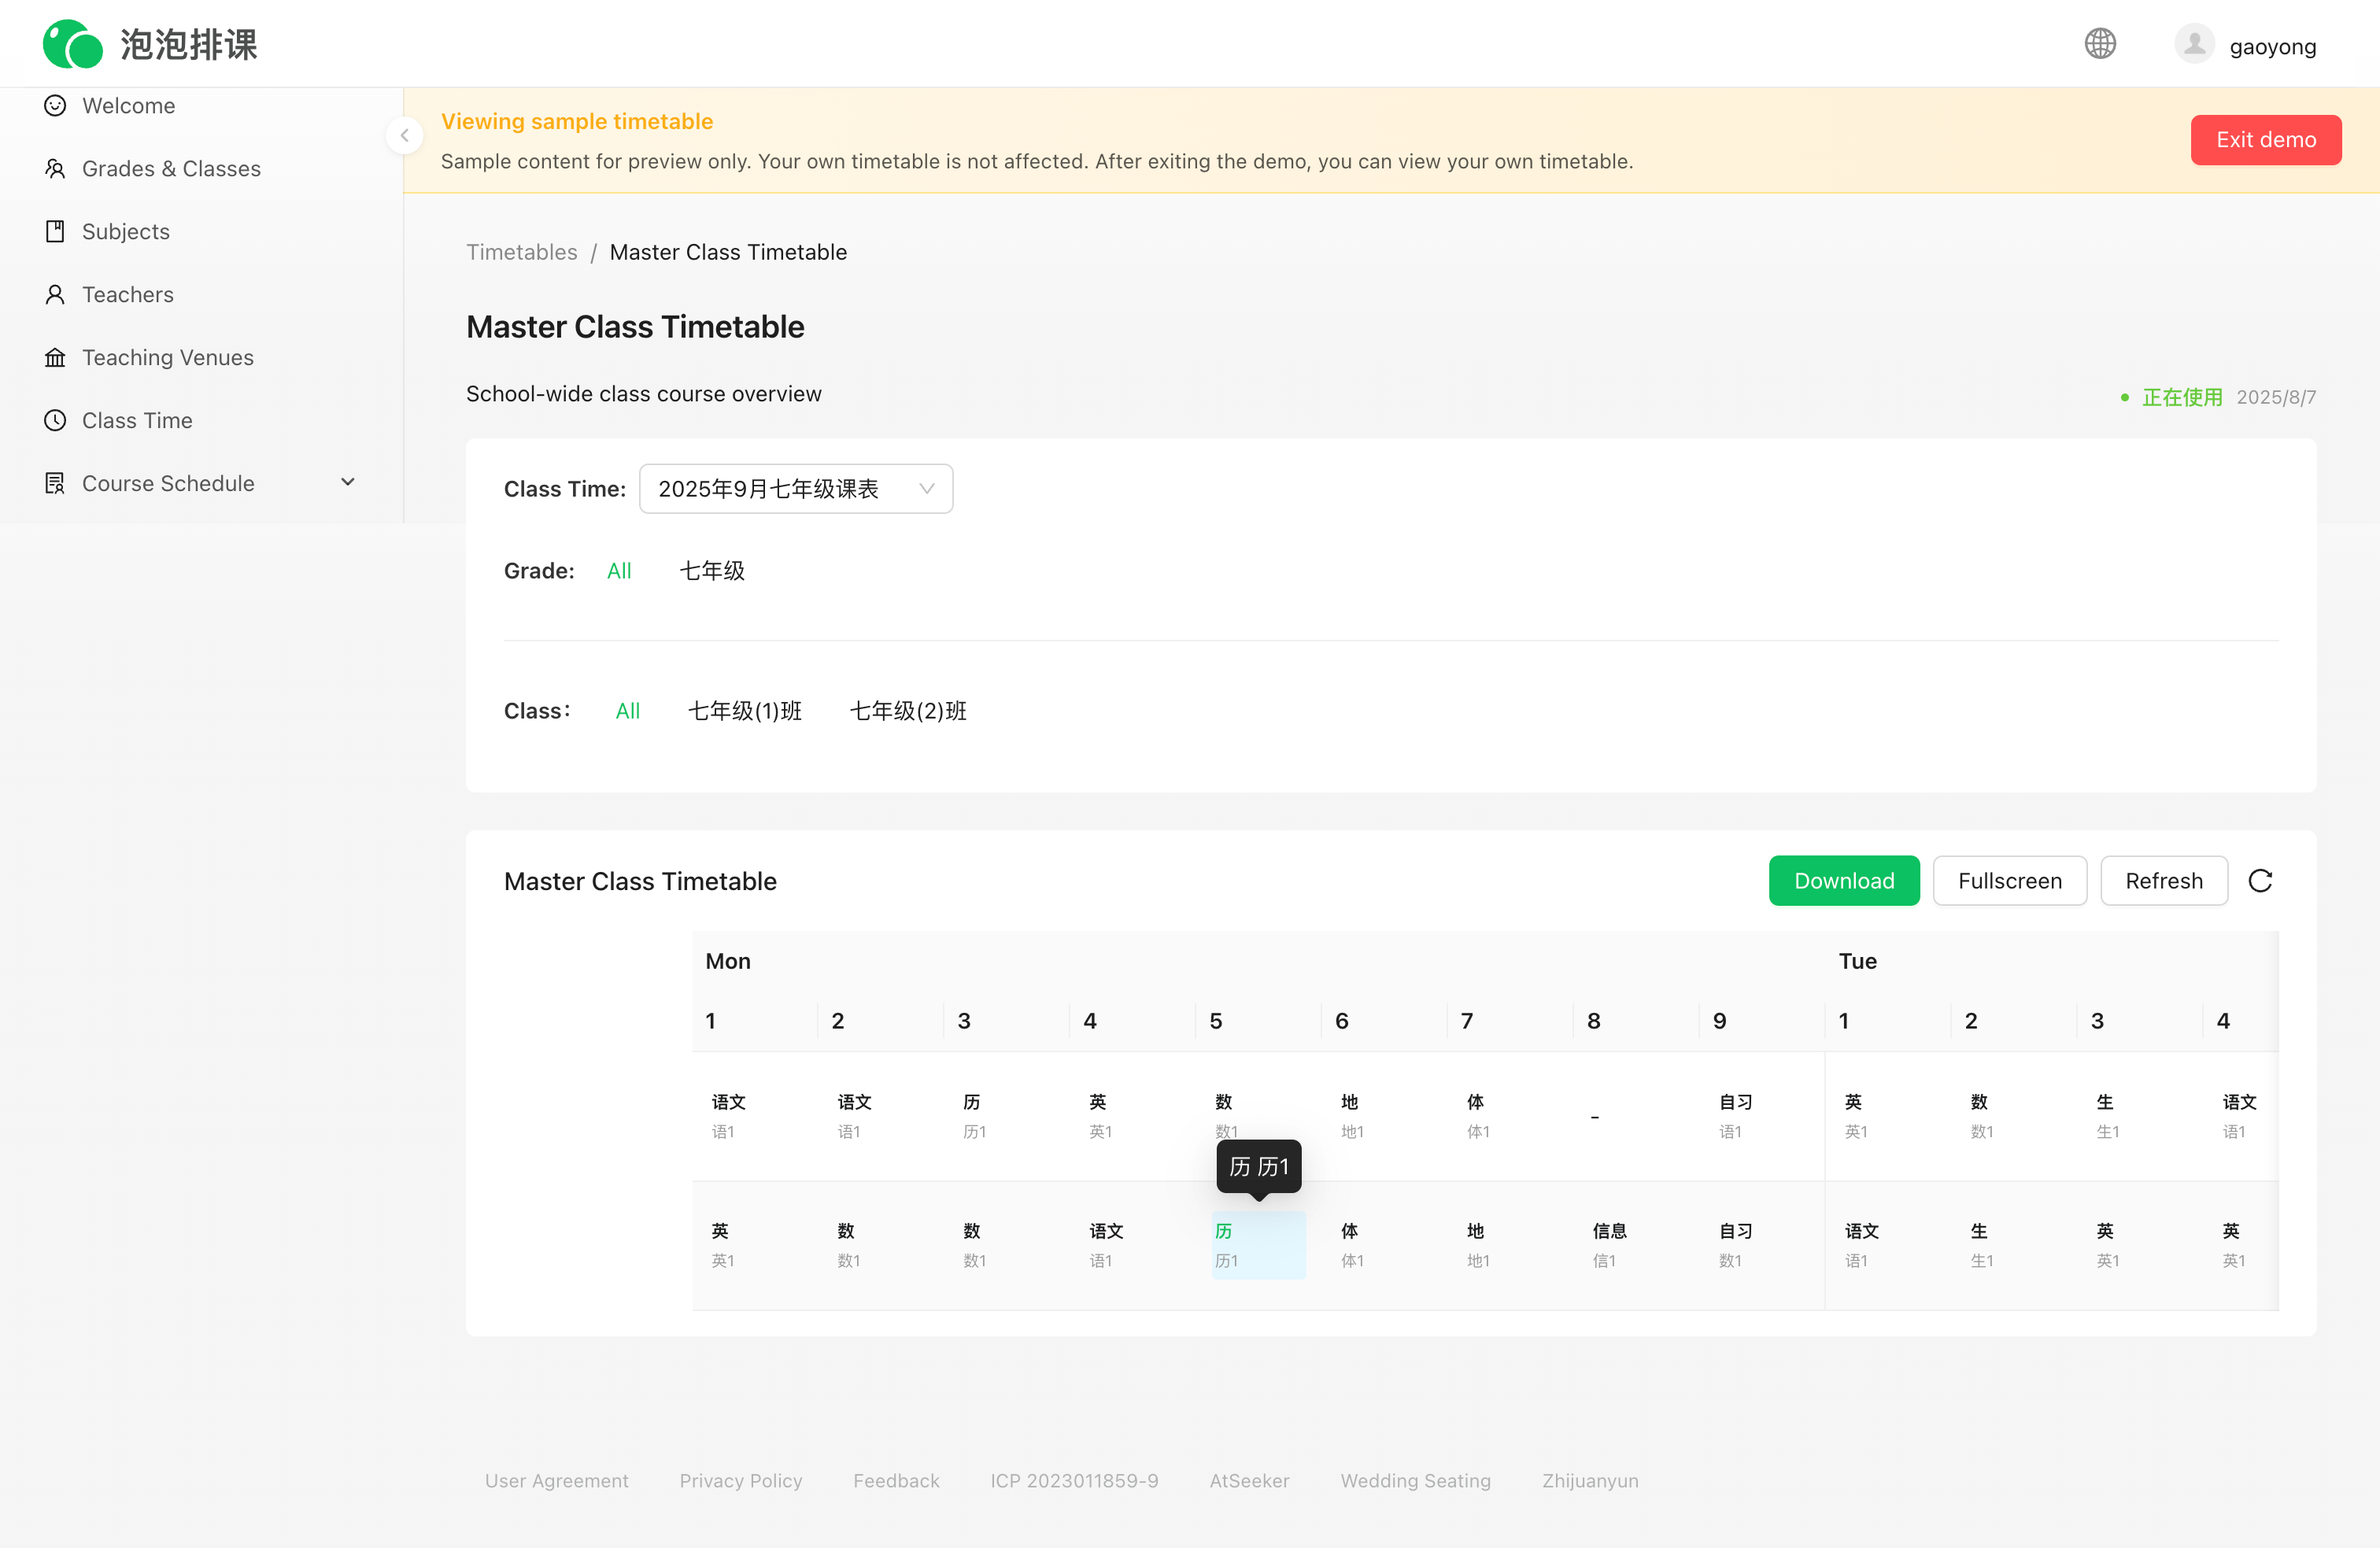2380x1548 pixels.
Task: Click the Teaching Venues building icon
Action: coord(55,357)
